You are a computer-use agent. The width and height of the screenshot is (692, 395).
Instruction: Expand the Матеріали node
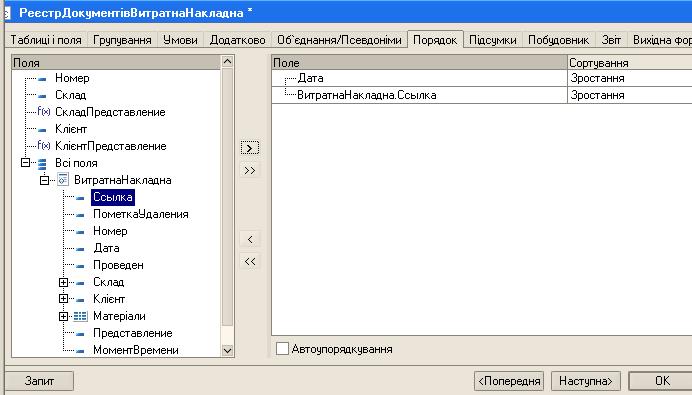pos(64,316)
